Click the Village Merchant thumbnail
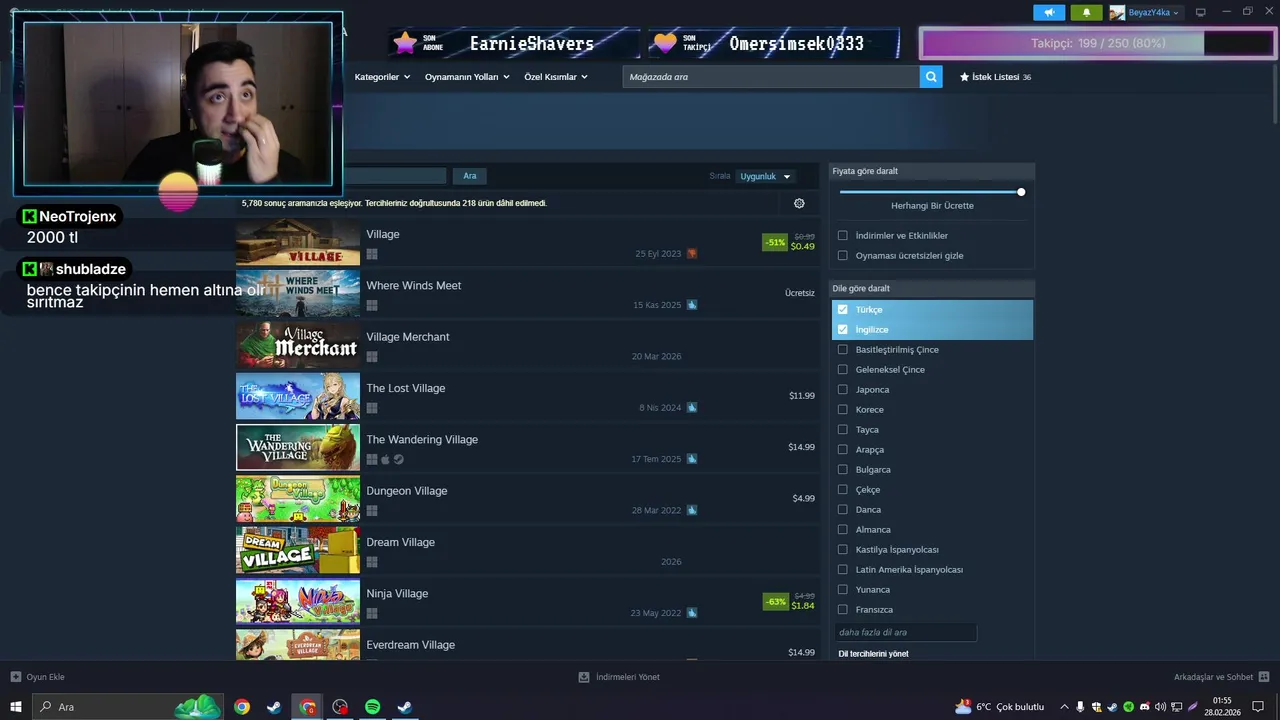This screenshot has height=720, width=1280. [x=298, y=345]
